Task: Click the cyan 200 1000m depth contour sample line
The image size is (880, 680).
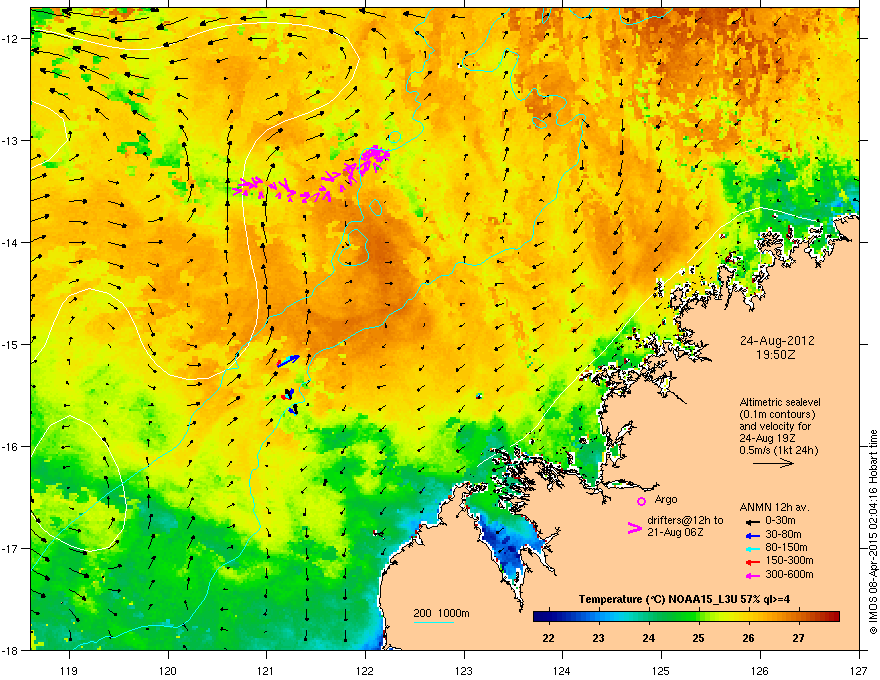Action: tap(433, 622)
